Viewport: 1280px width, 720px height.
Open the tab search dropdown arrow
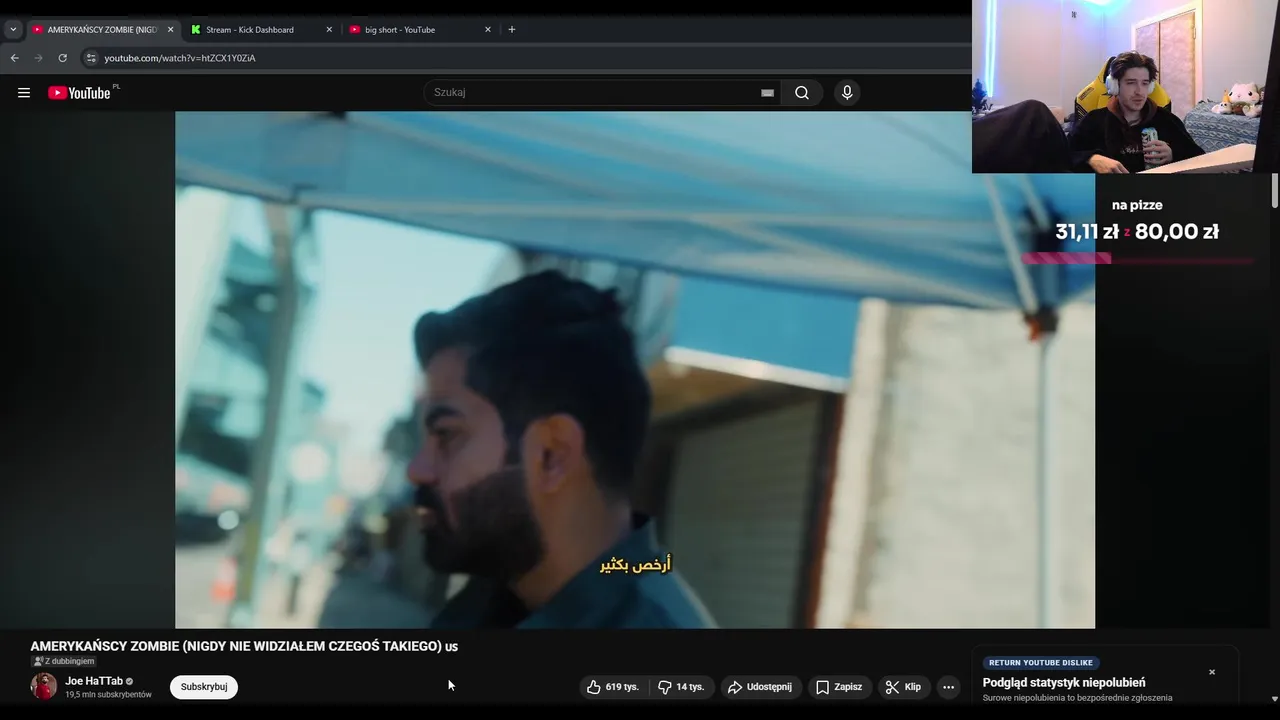(13, 30)
